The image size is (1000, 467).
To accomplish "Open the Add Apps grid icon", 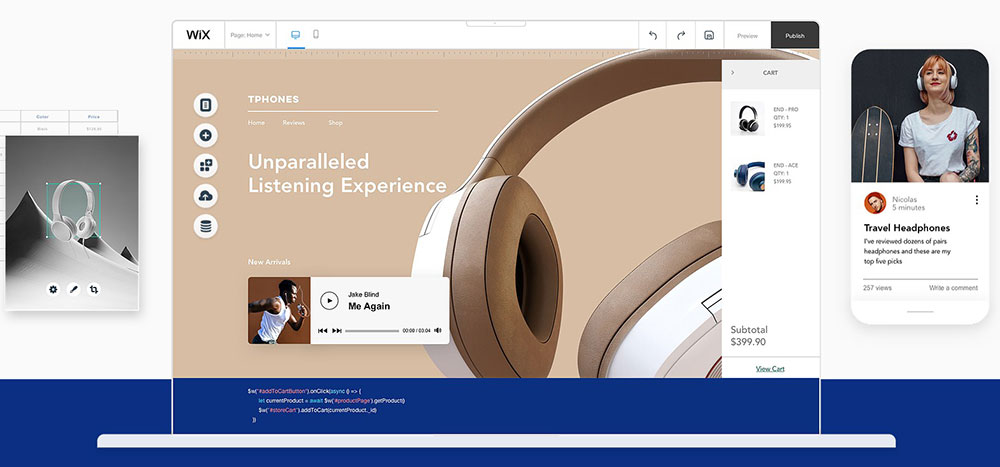I will (206, 165).
